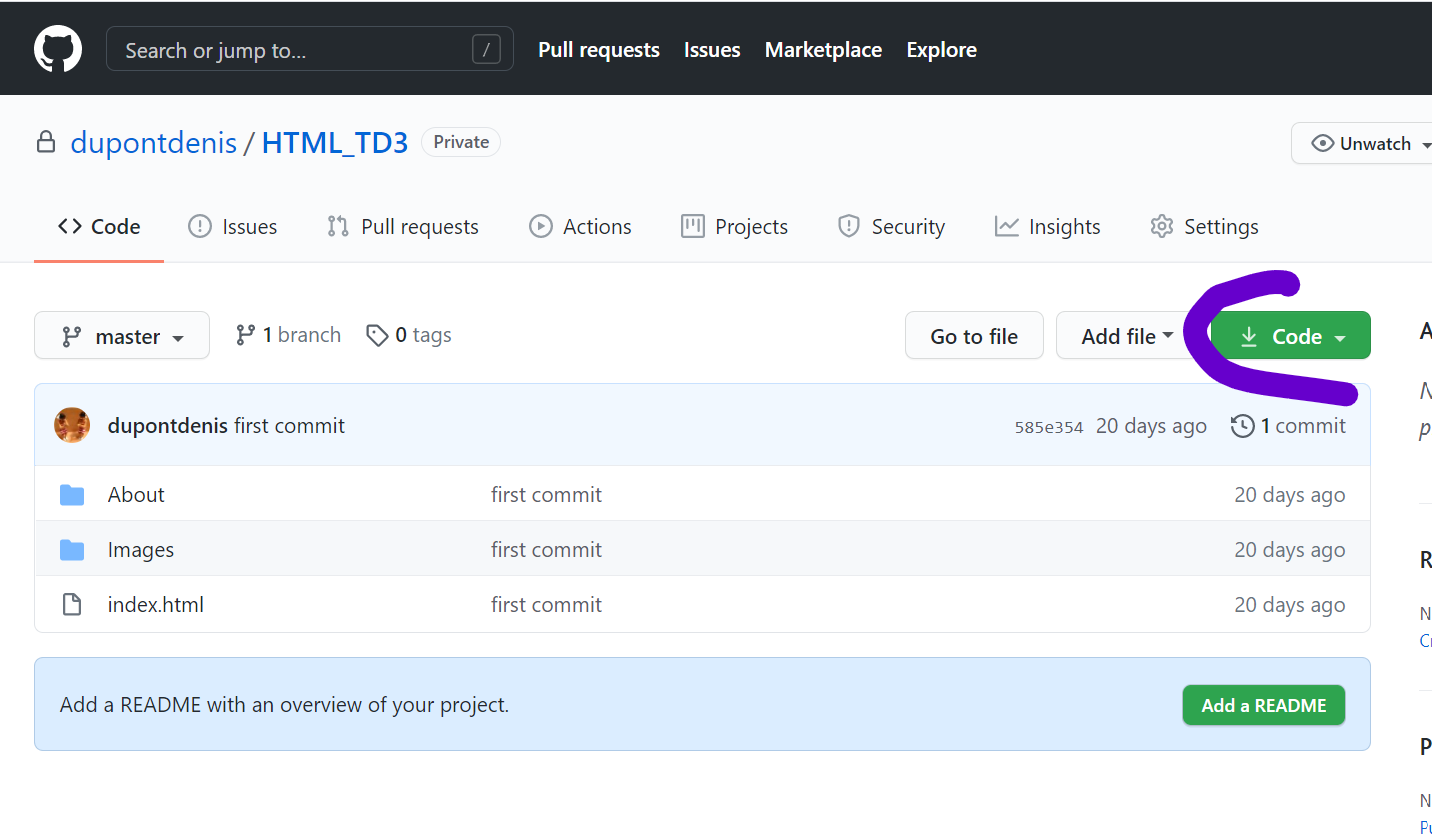Click 'first commit' message in index.html row
Screen dimensions: 1432x838
coord(546,605)
